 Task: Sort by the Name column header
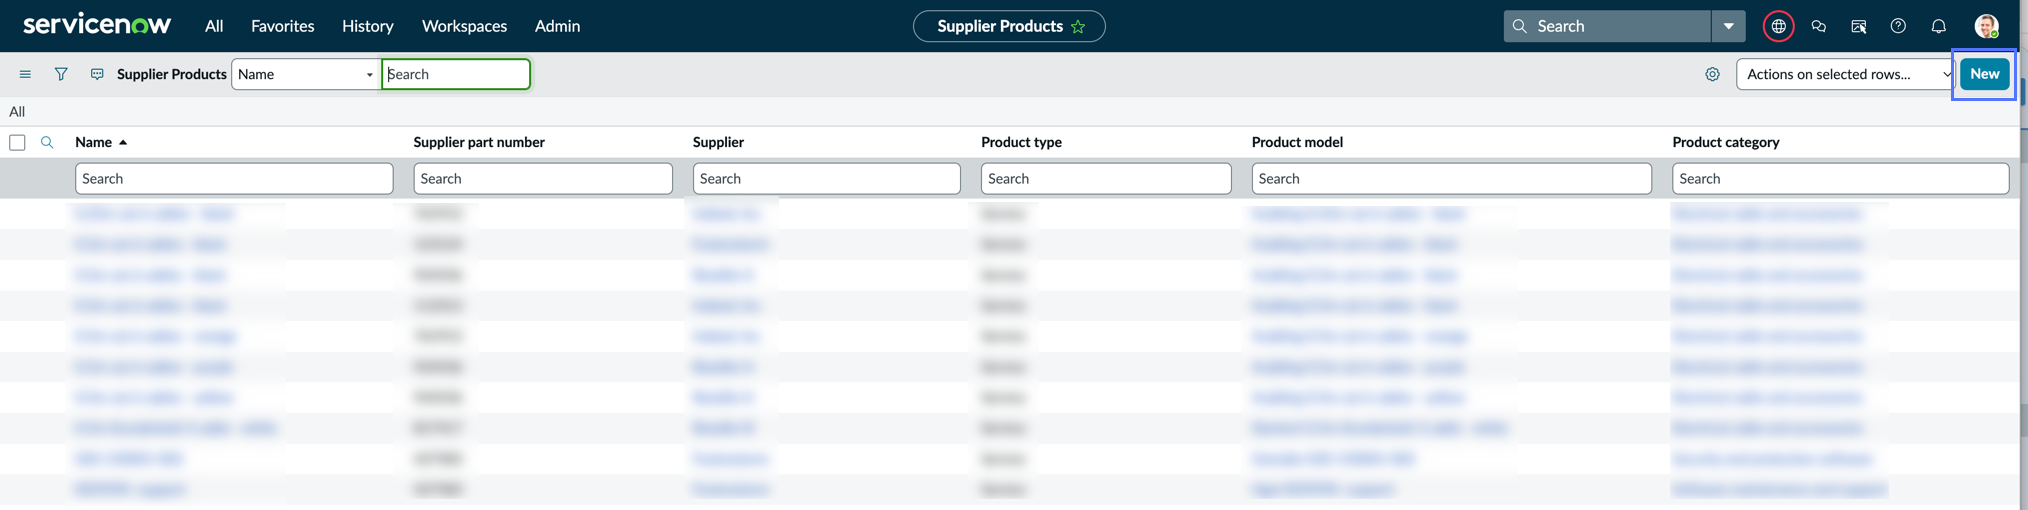pyautogui.click(x=93, y=142)
